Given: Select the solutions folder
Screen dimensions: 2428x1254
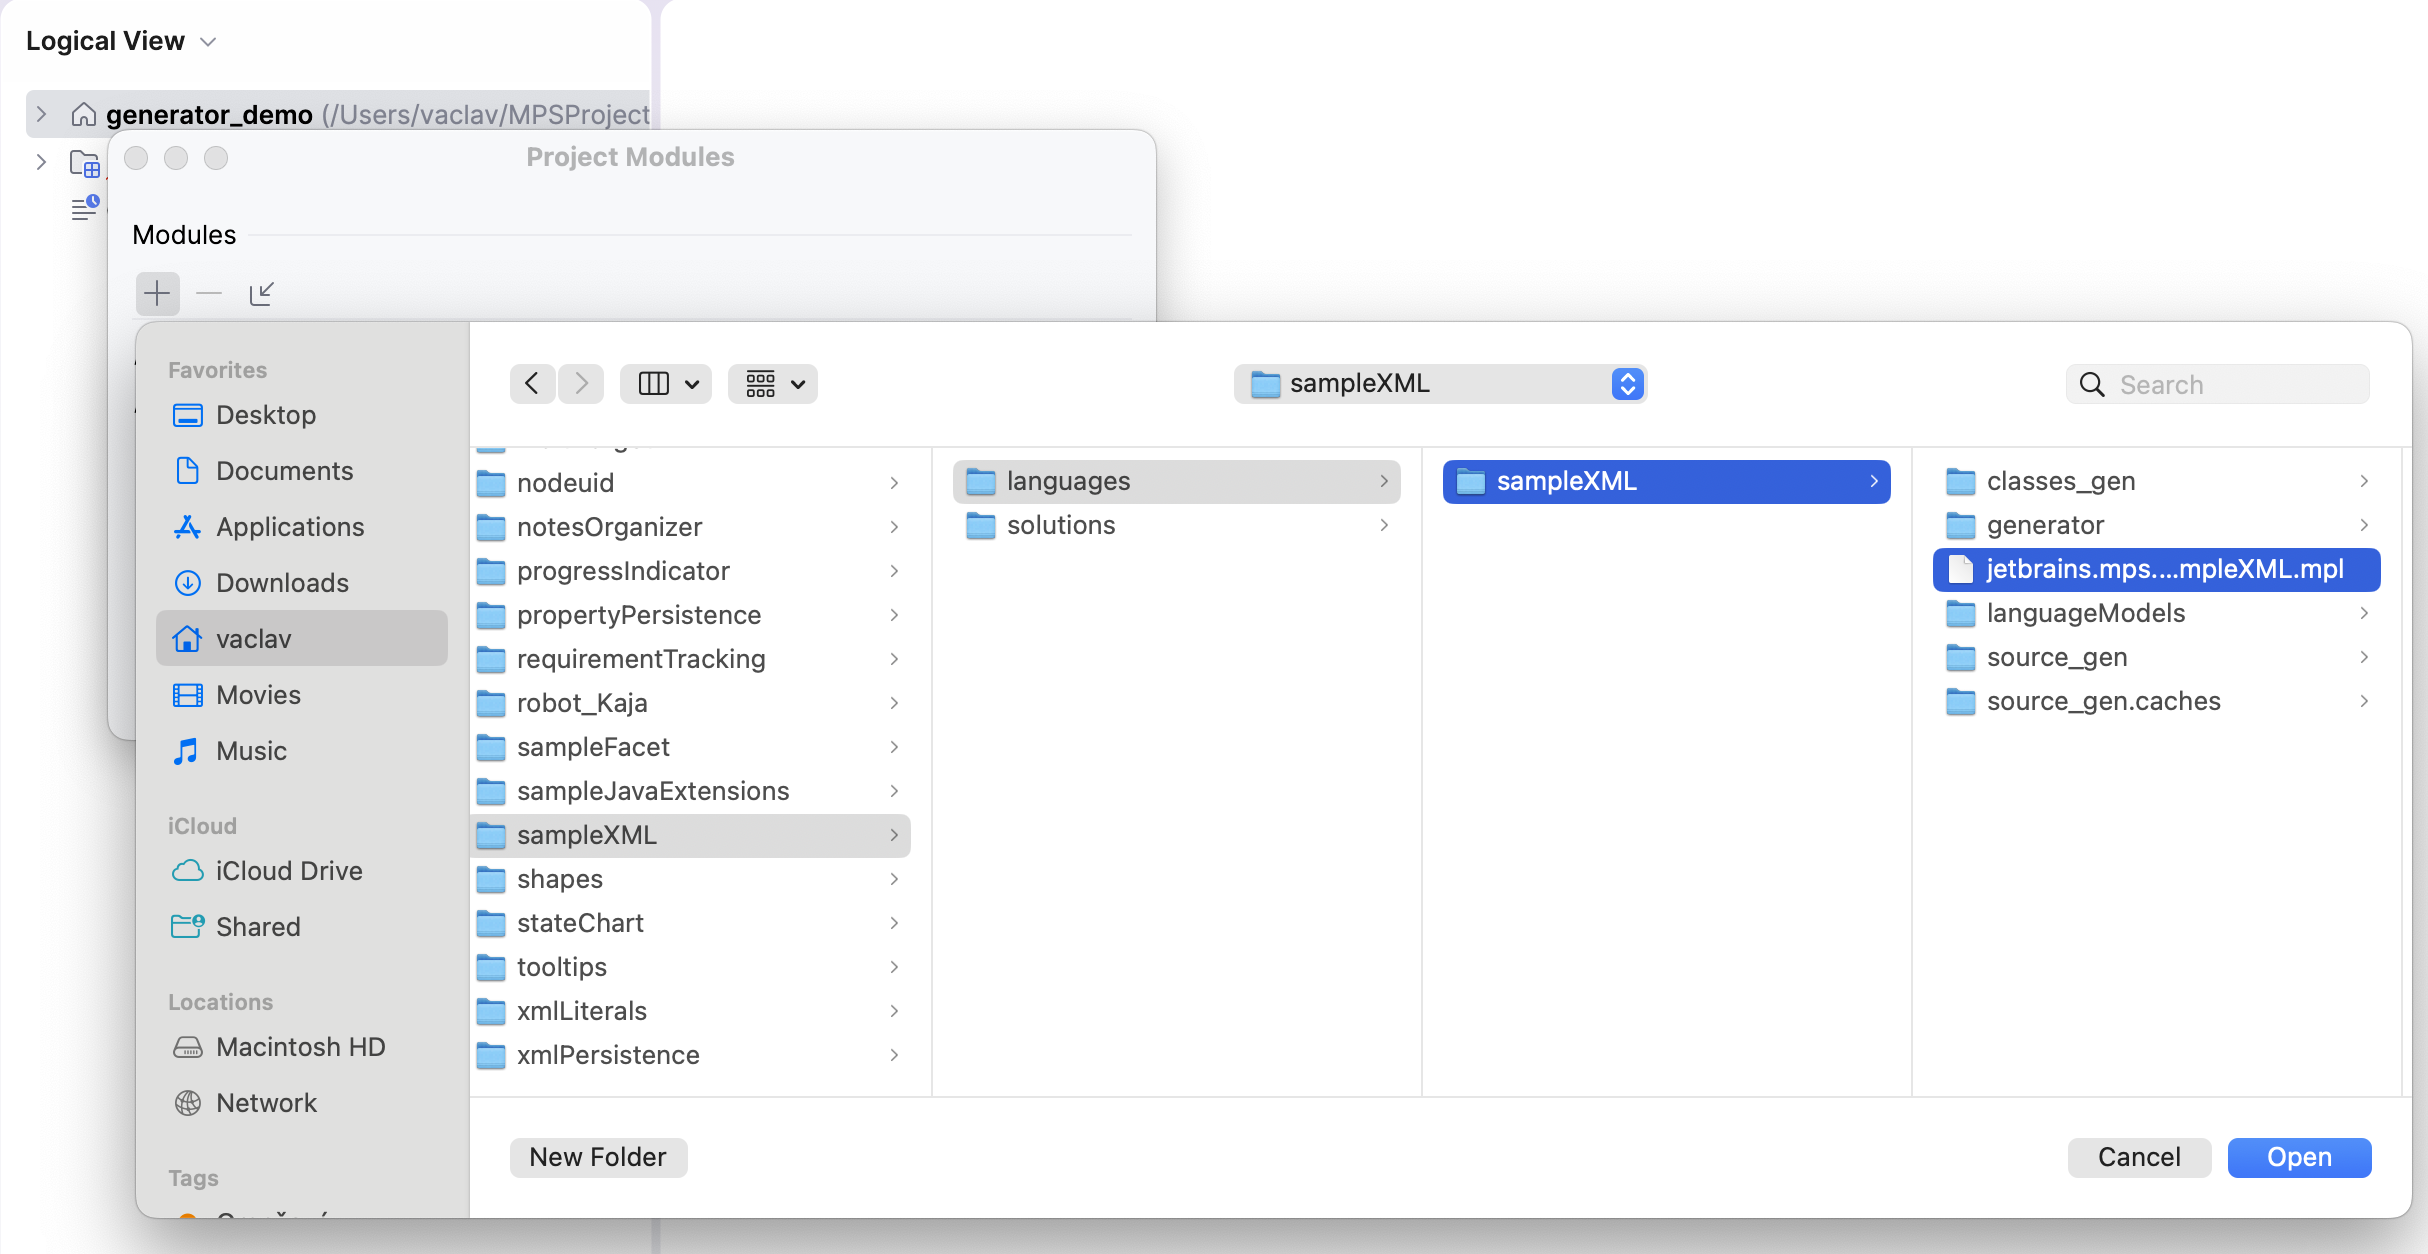Looking at the screenshot, I should [1060, 526].
